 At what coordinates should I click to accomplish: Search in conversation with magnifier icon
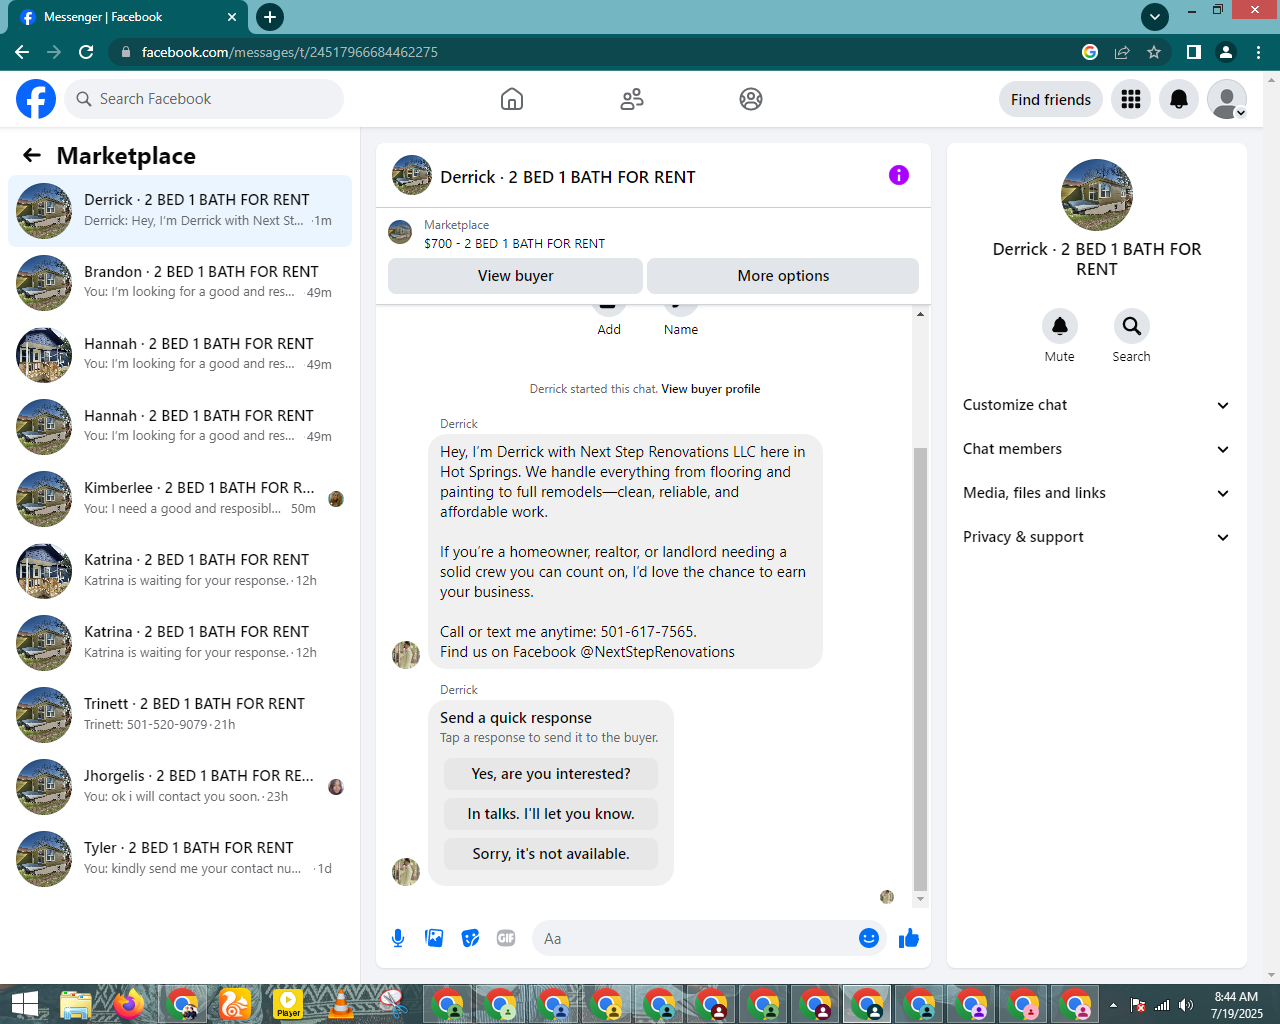[1132, 326]
